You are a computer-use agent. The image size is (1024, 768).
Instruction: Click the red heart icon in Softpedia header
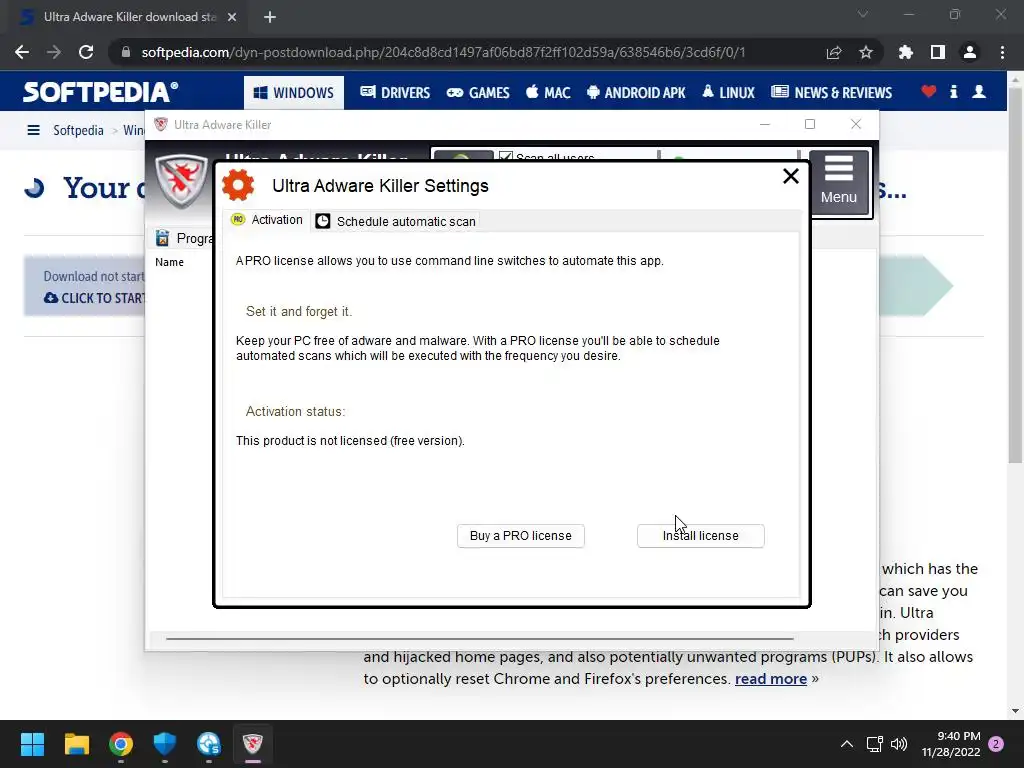click(928, 91)
